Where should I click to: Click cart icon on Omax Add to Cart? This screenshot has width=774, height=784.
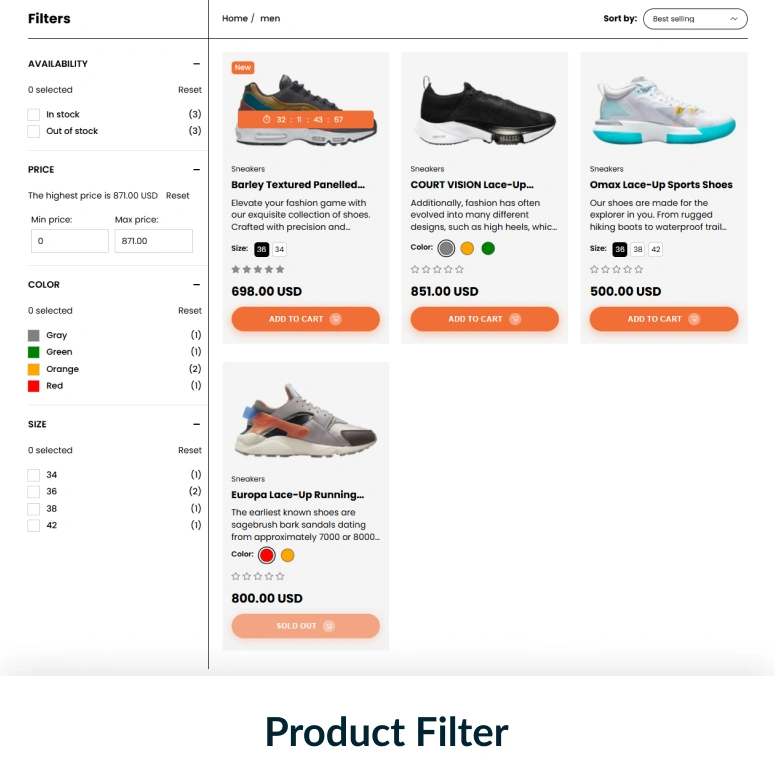(x=694, y=319)
